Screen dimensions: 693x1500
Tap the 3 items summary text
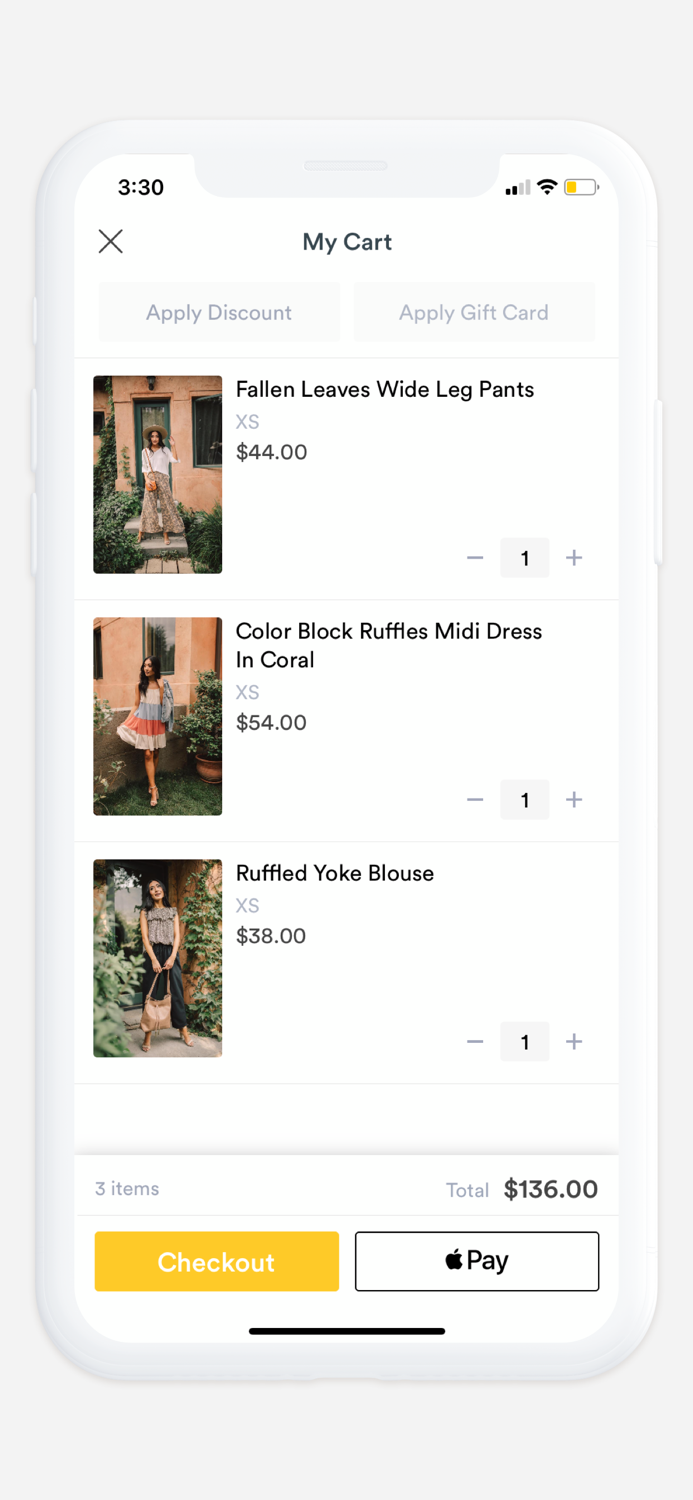(126, 1189)
